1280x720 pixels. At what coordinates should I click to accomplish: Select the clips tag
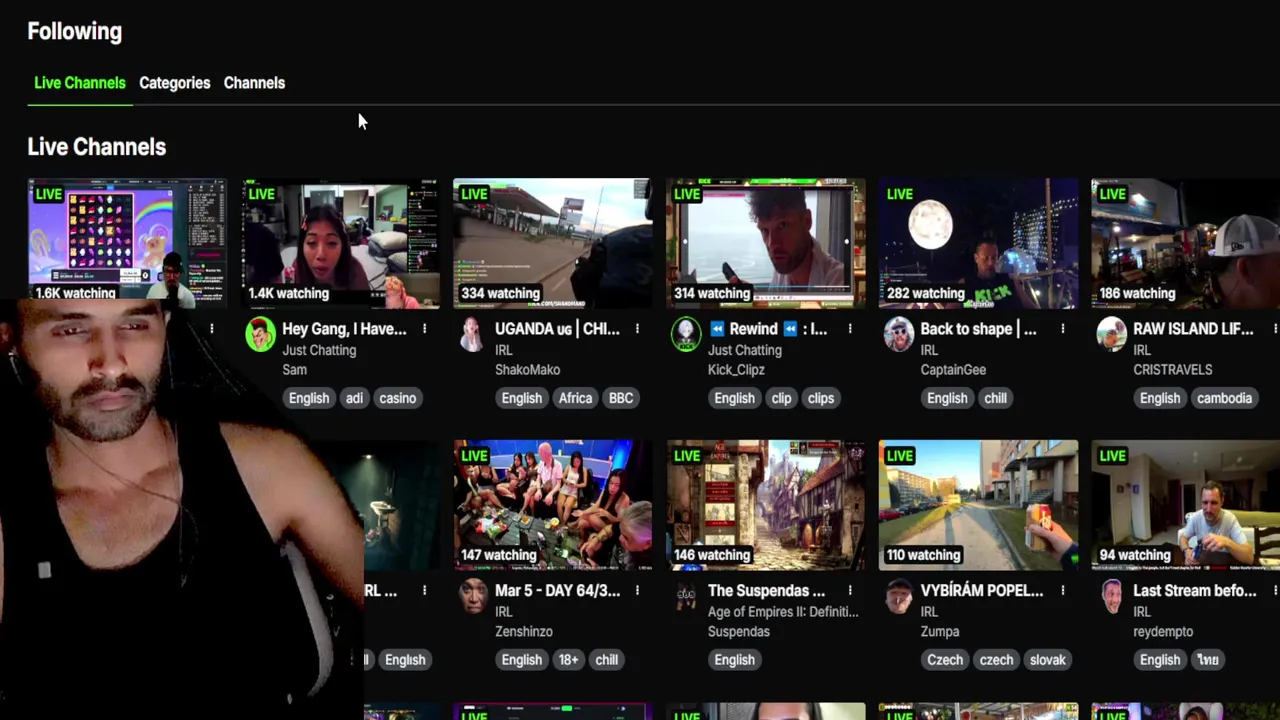[821, 398]
